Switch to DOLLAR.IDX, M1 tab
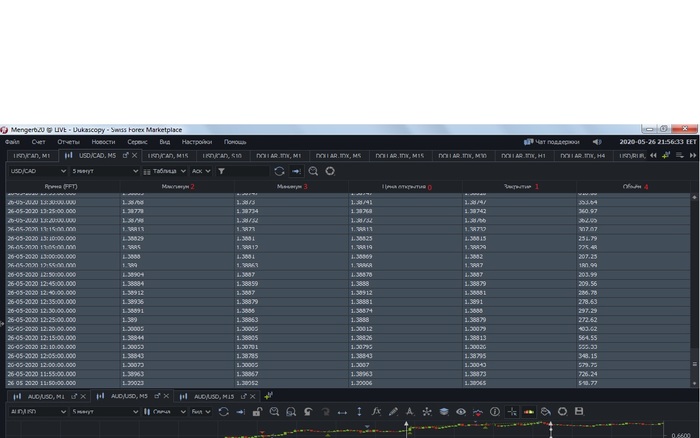Image resolution: width=700 pixels, height=438 pixels. pos(279,156)
